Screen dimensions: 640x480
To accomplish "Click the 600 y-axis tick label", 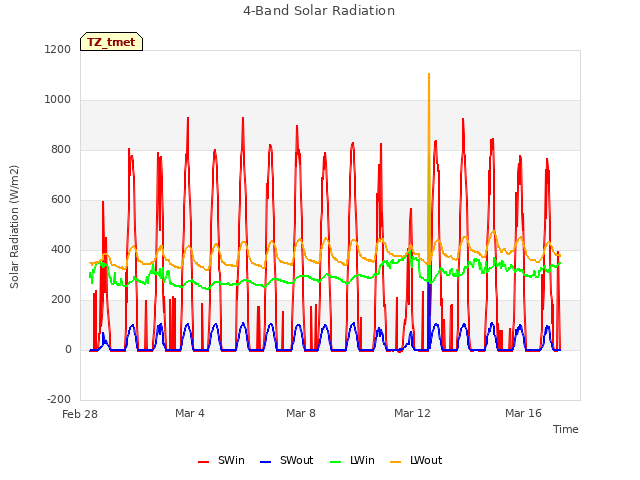I will pyautogui.click(x=61, y=200).
